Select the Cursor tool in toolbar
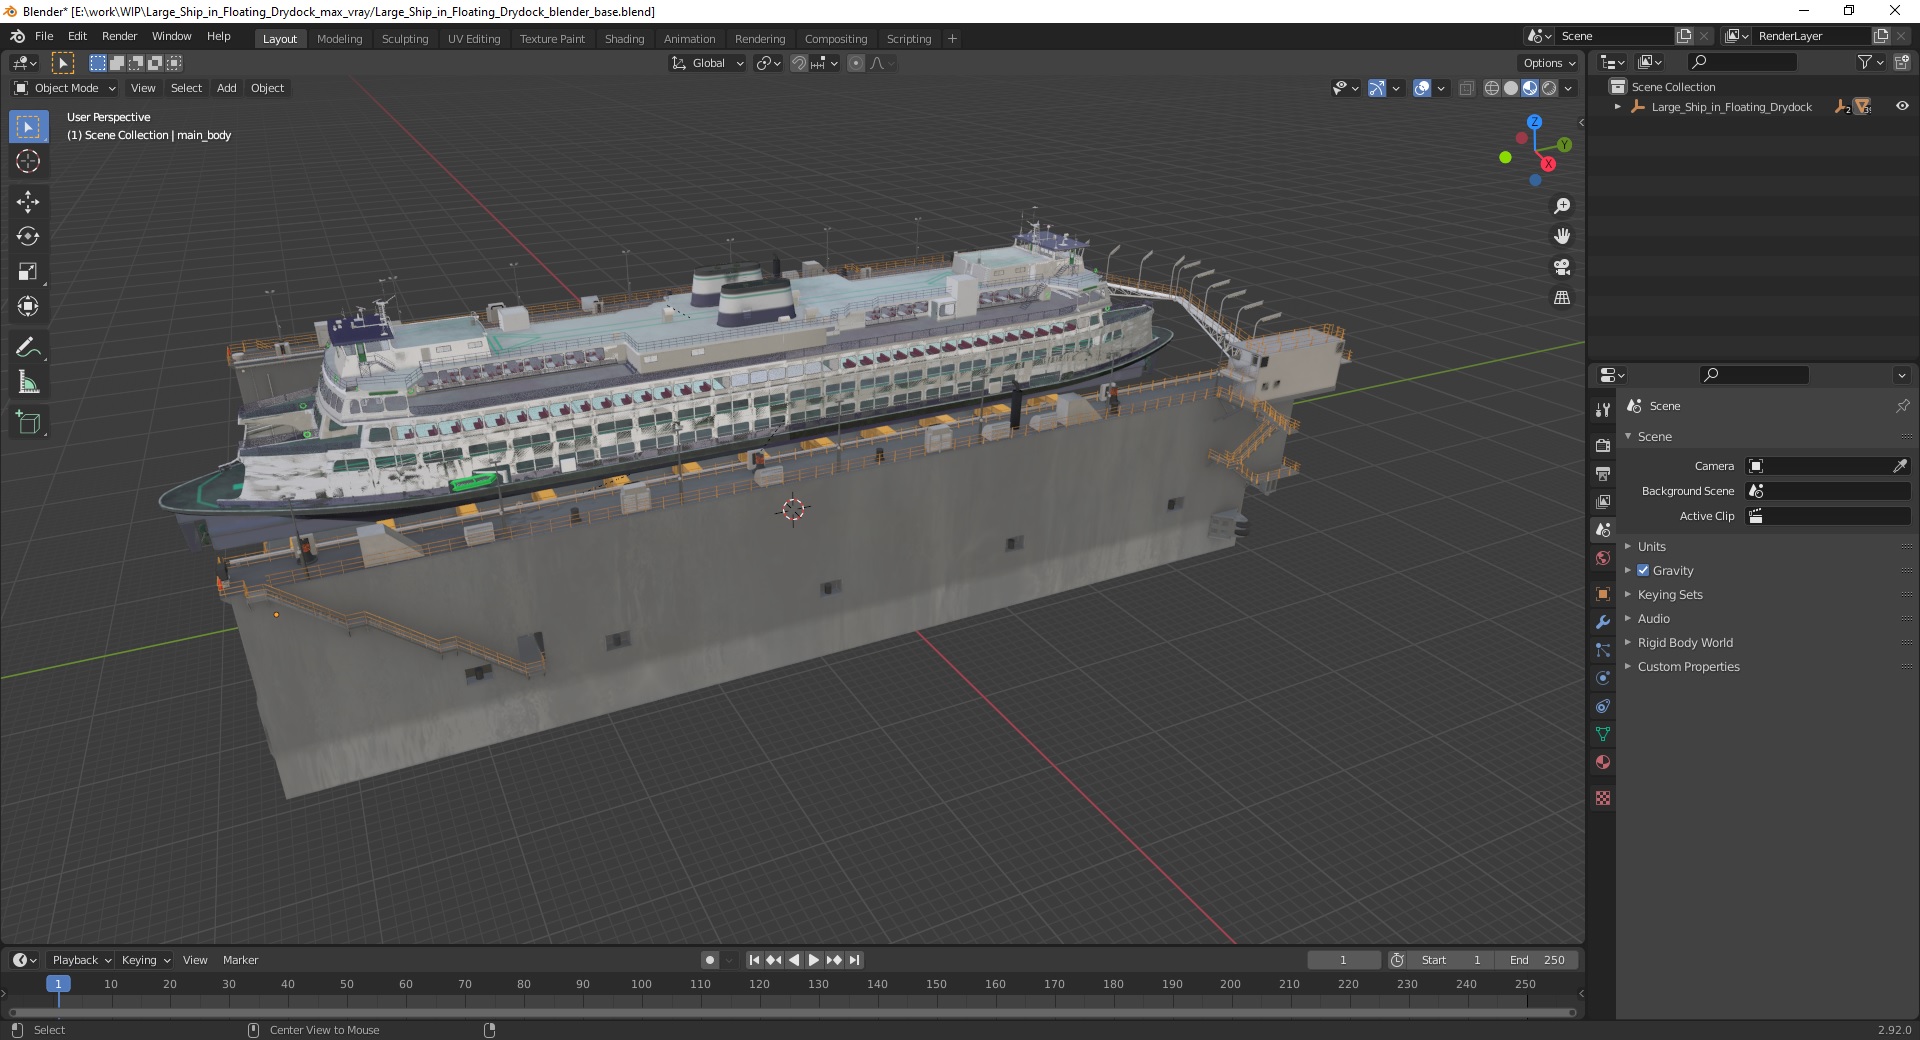The image size is (1920, 1040). [28, 161]
